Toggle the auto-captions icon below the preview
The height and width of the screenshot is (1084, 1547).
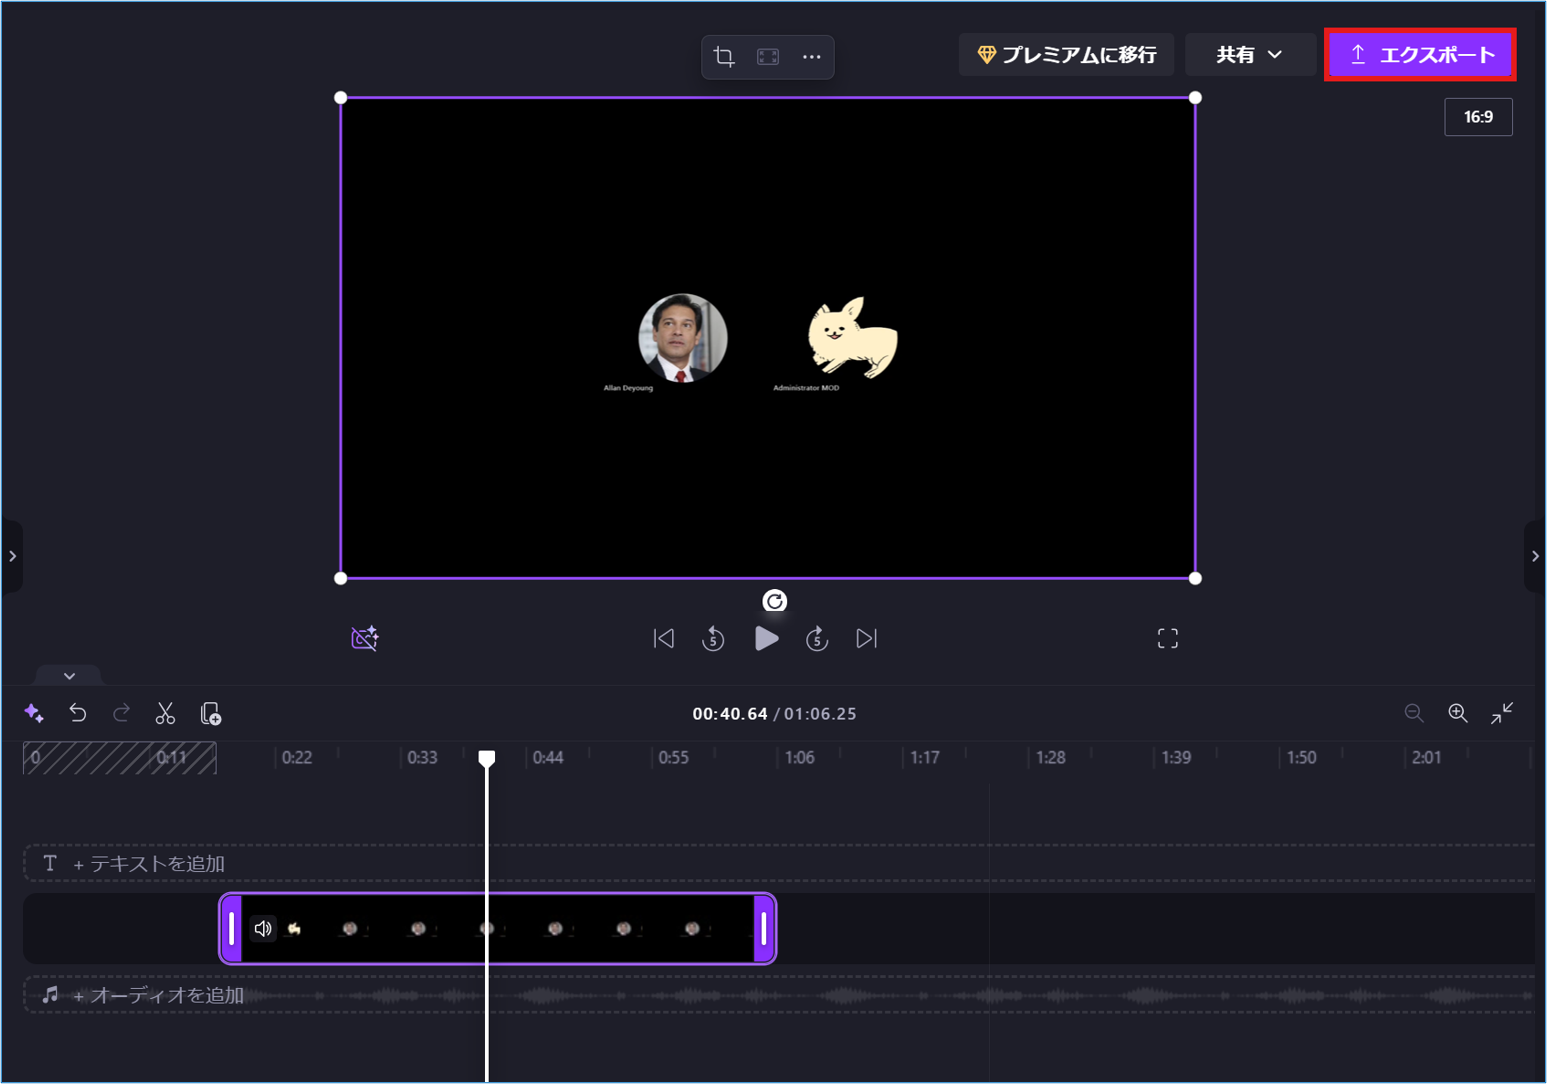(x=365, y=638)
